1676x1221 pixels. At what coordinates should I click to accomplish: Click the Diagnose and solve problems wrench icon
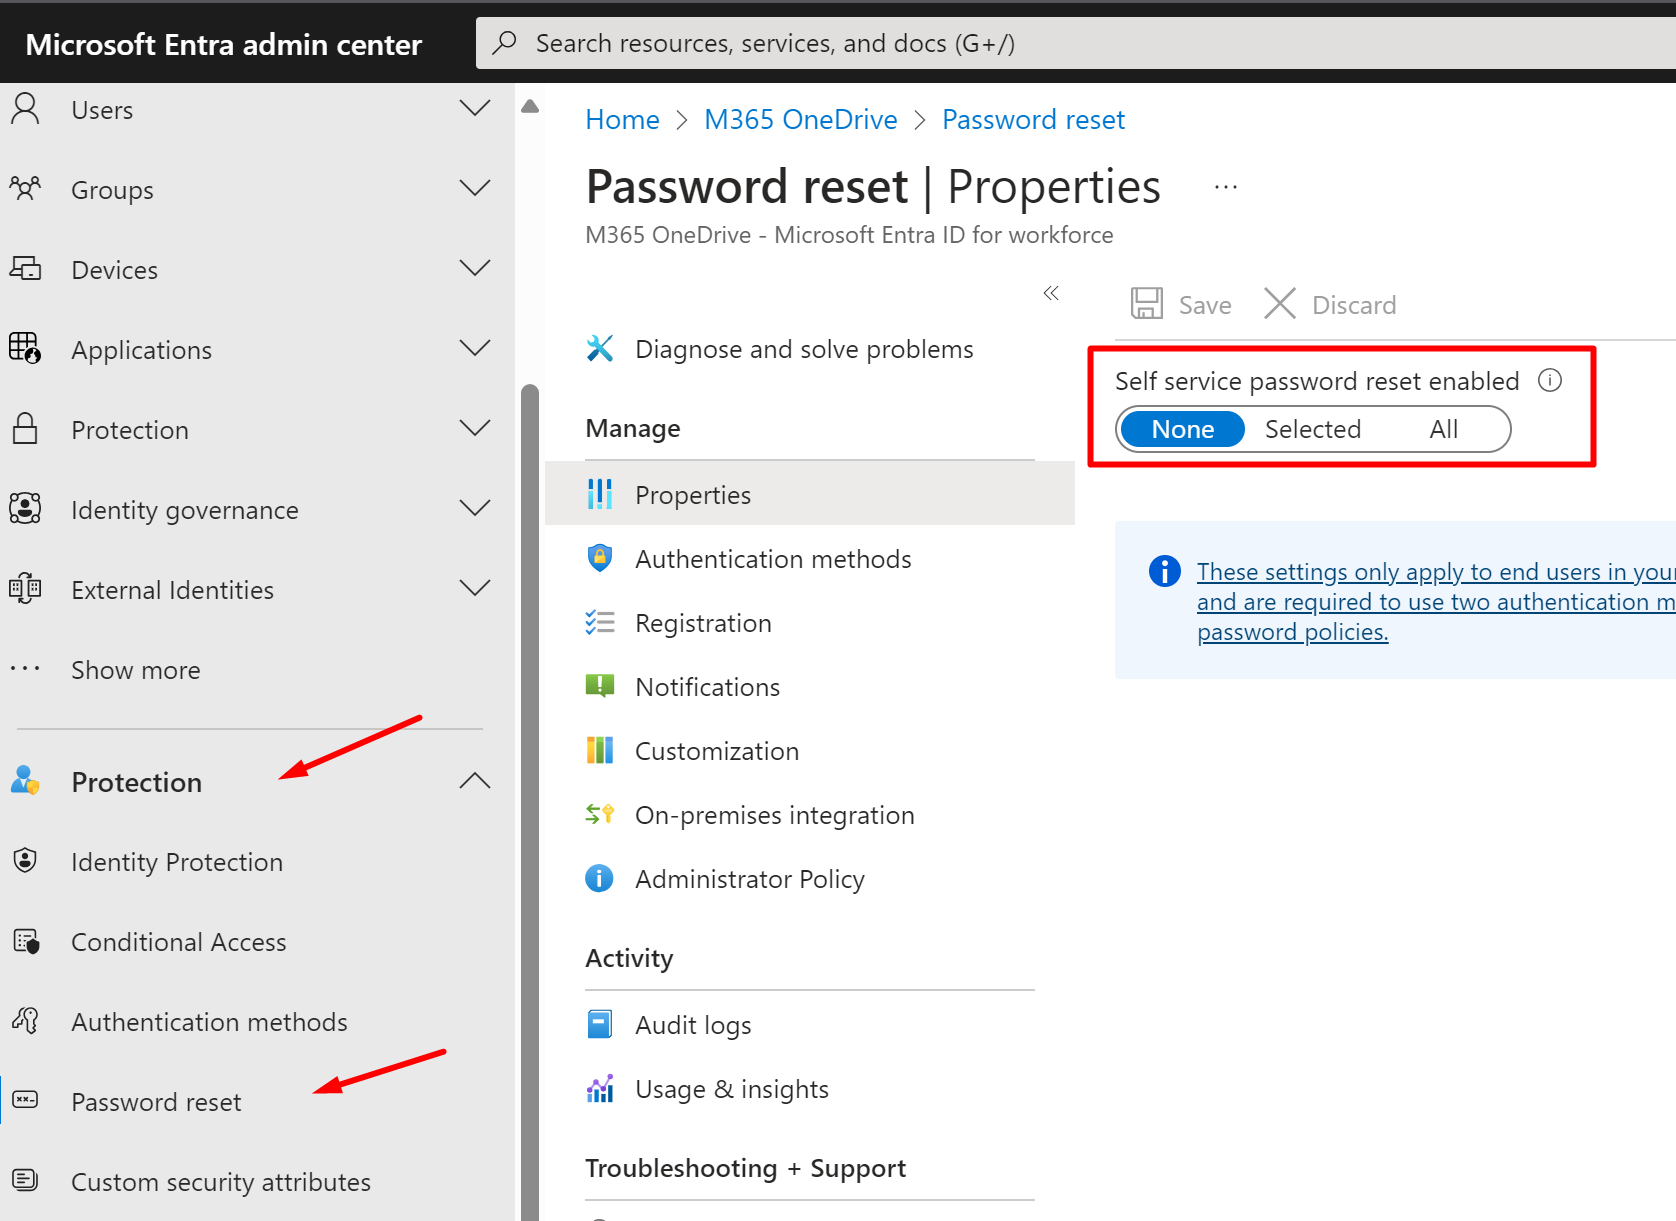point(600,349)
